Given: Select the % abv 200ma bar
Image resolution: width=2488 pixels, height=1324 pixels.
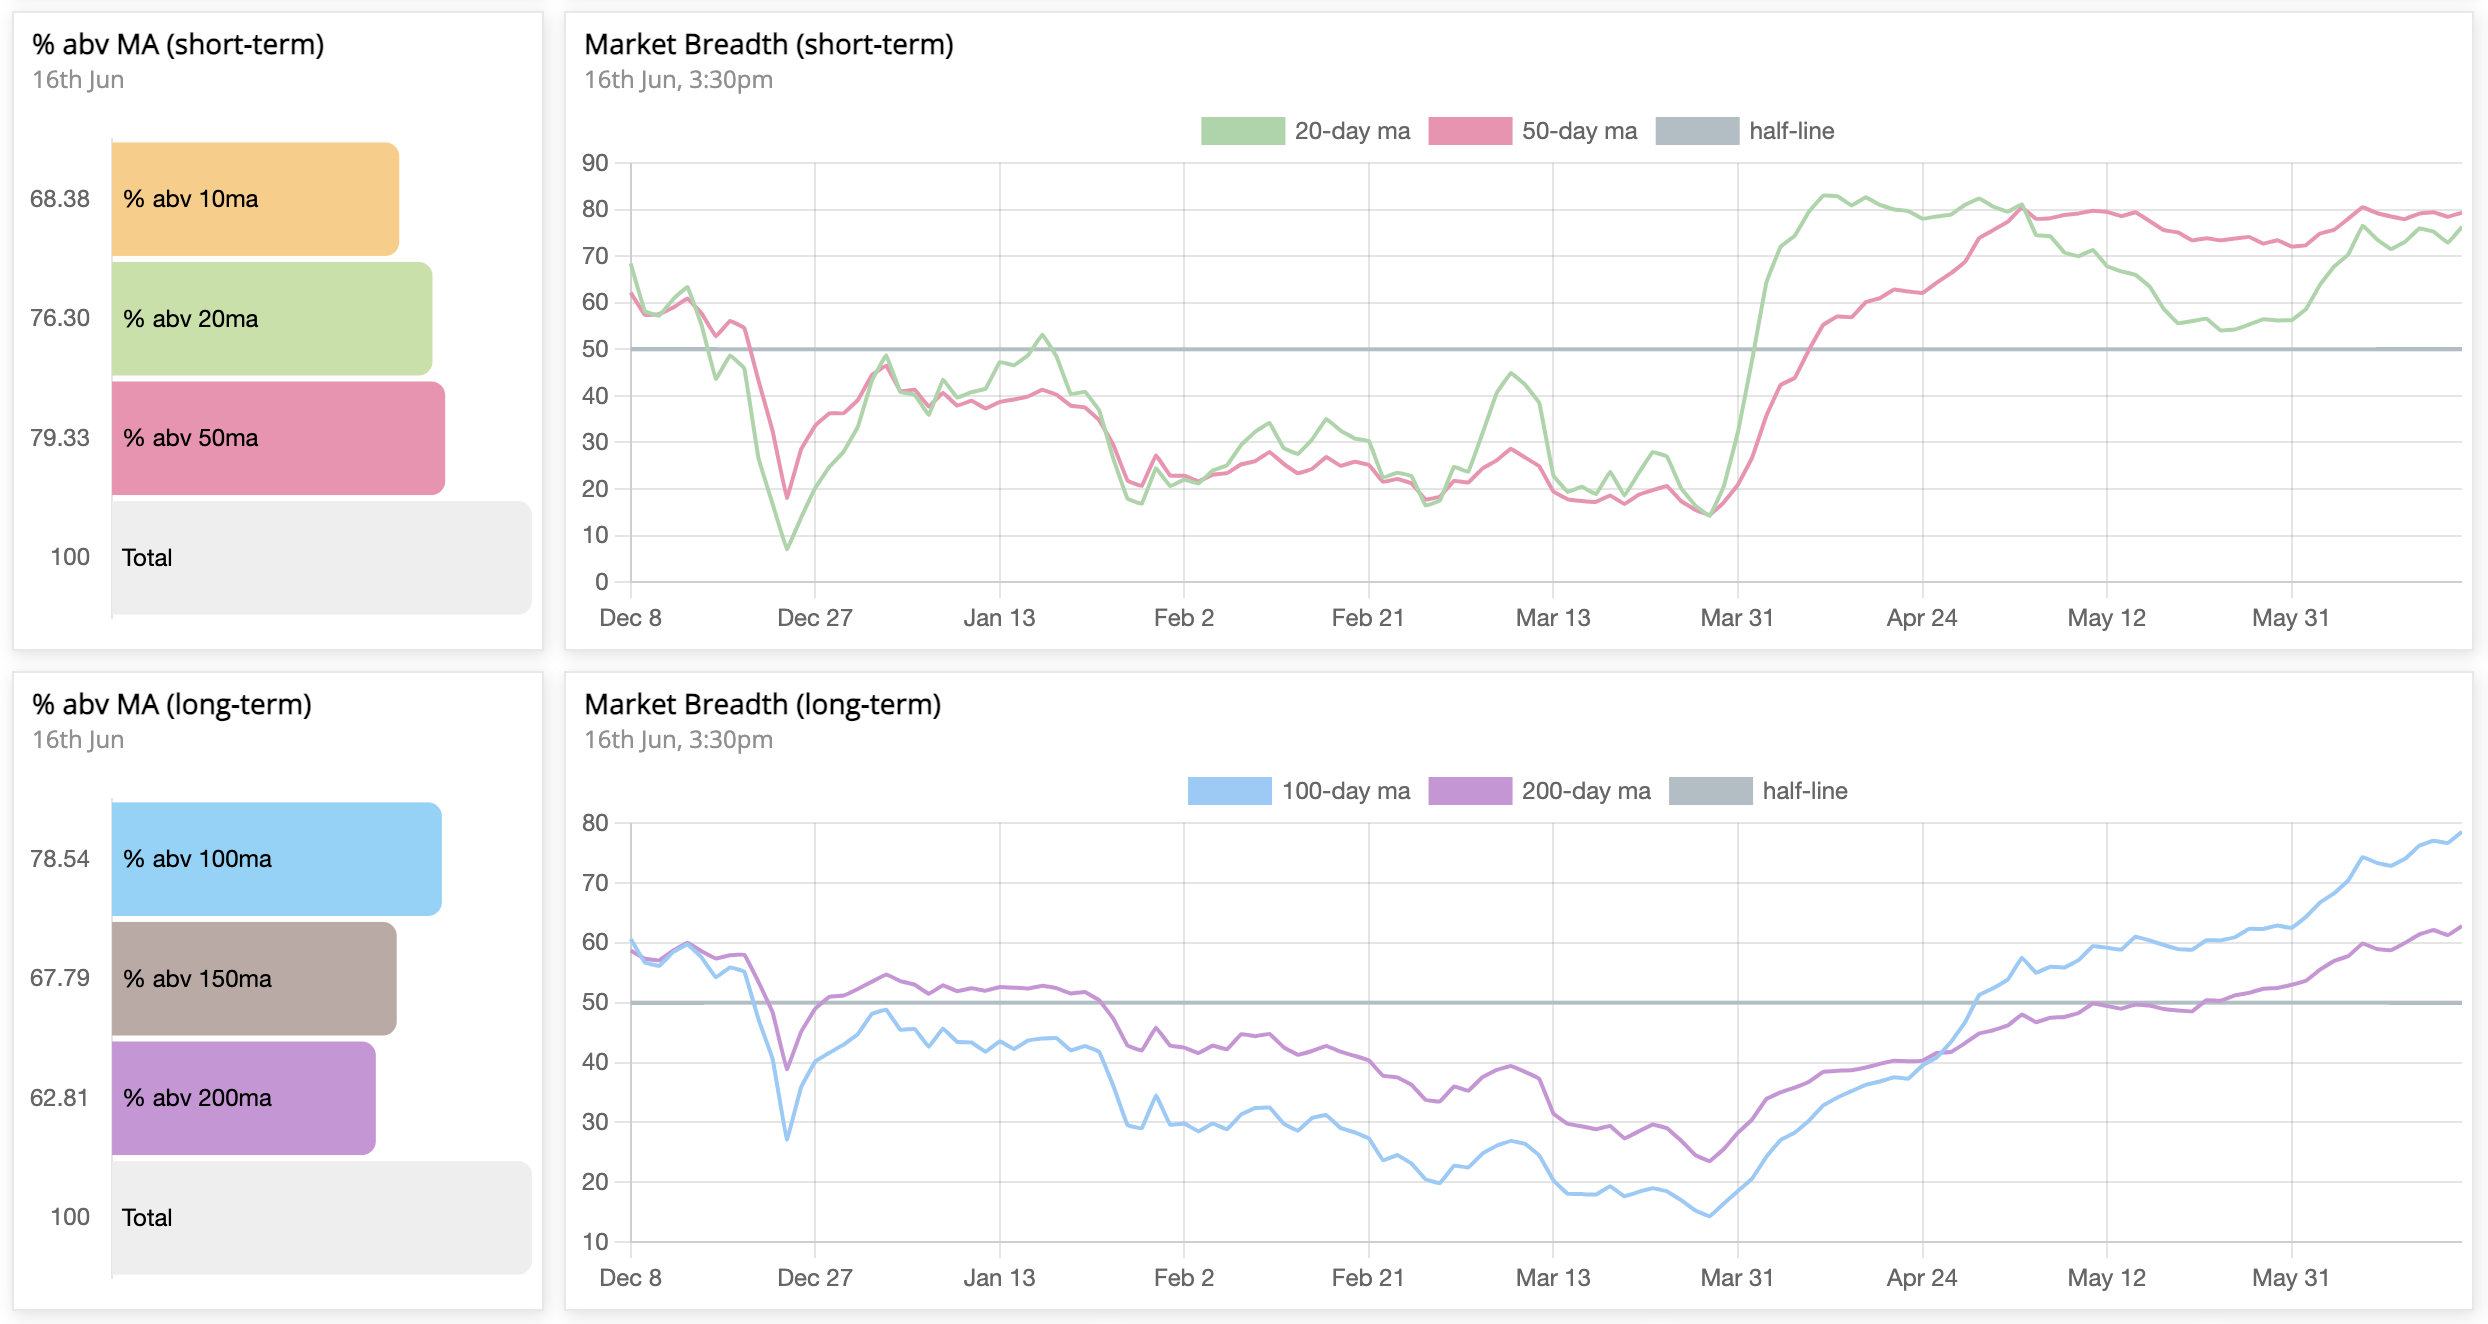Looking at the screenshot, I should pyautogui.click(x=244, y=1098).
